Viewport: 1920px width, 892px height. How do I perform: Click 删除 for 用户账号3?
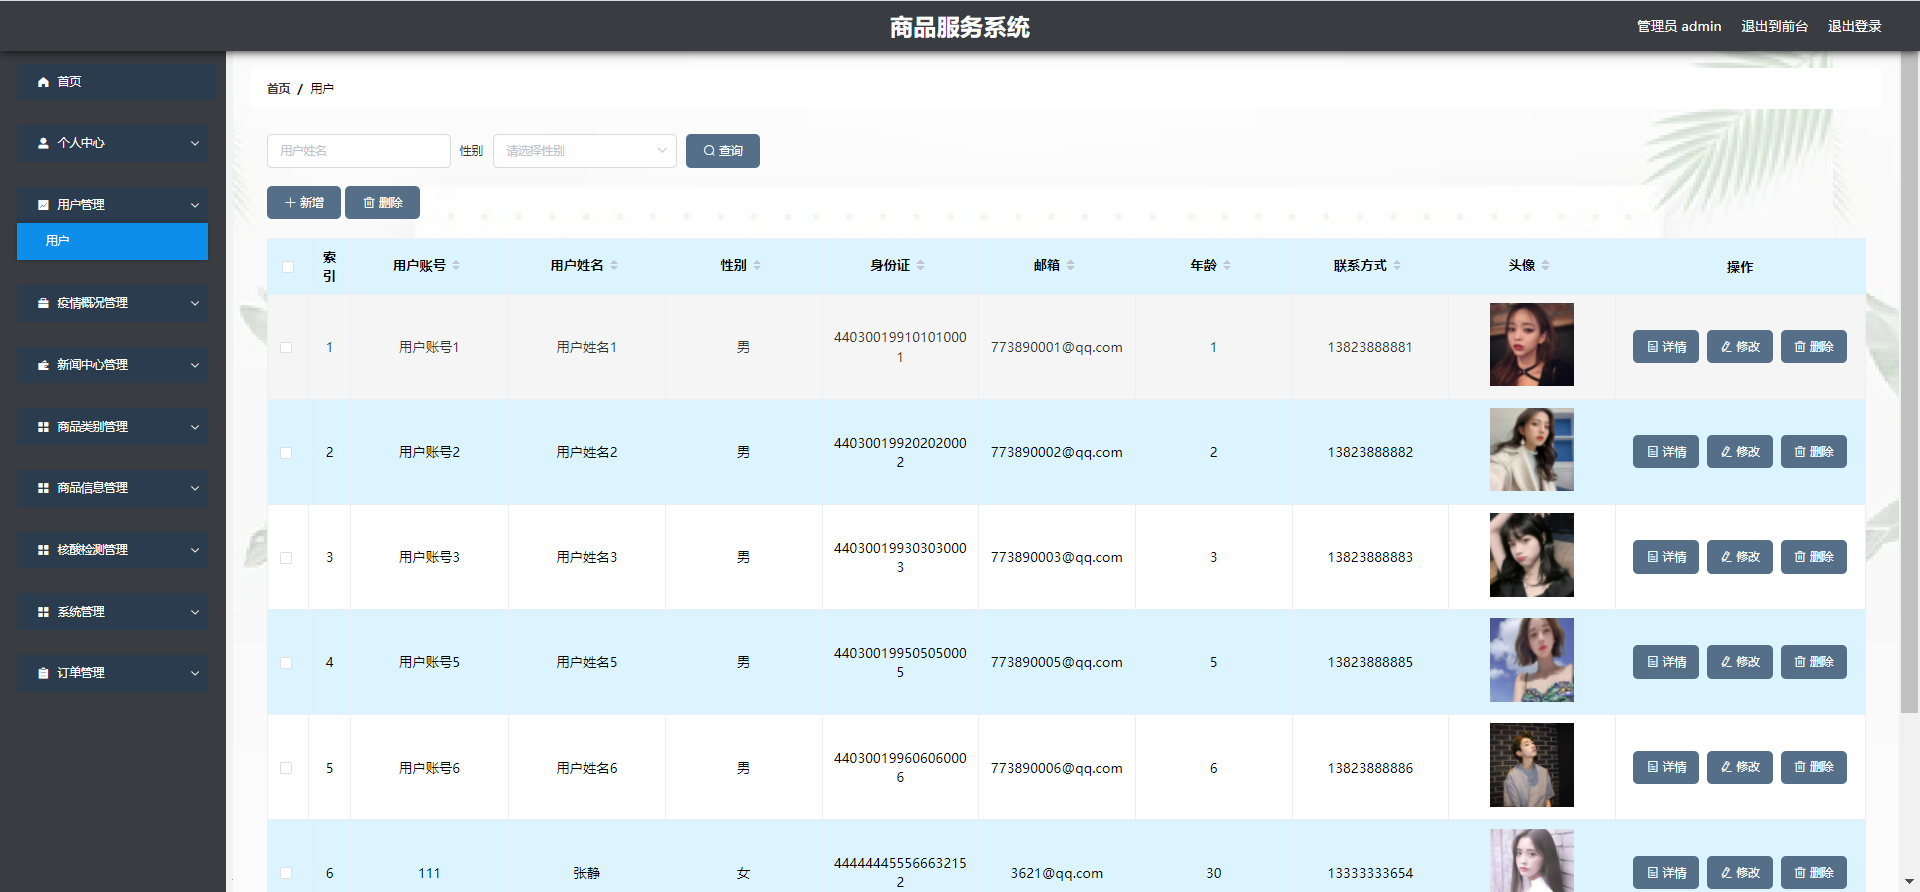pyautogui.click(x=1814, y=557)
